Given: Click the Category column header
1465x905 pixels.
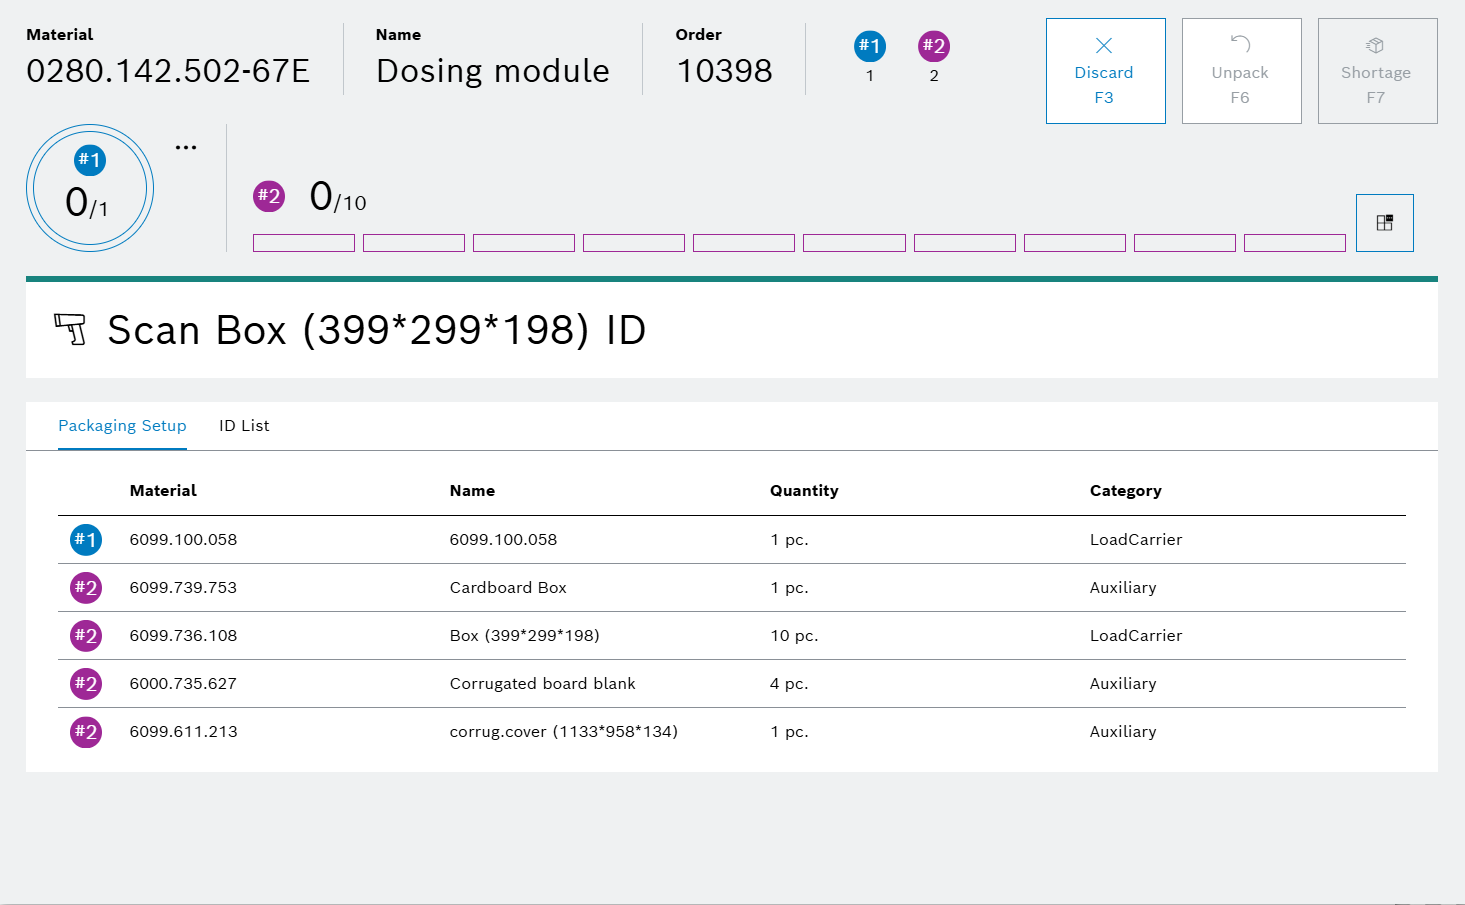Looking at the screenshot, I should click(1125, 491).
